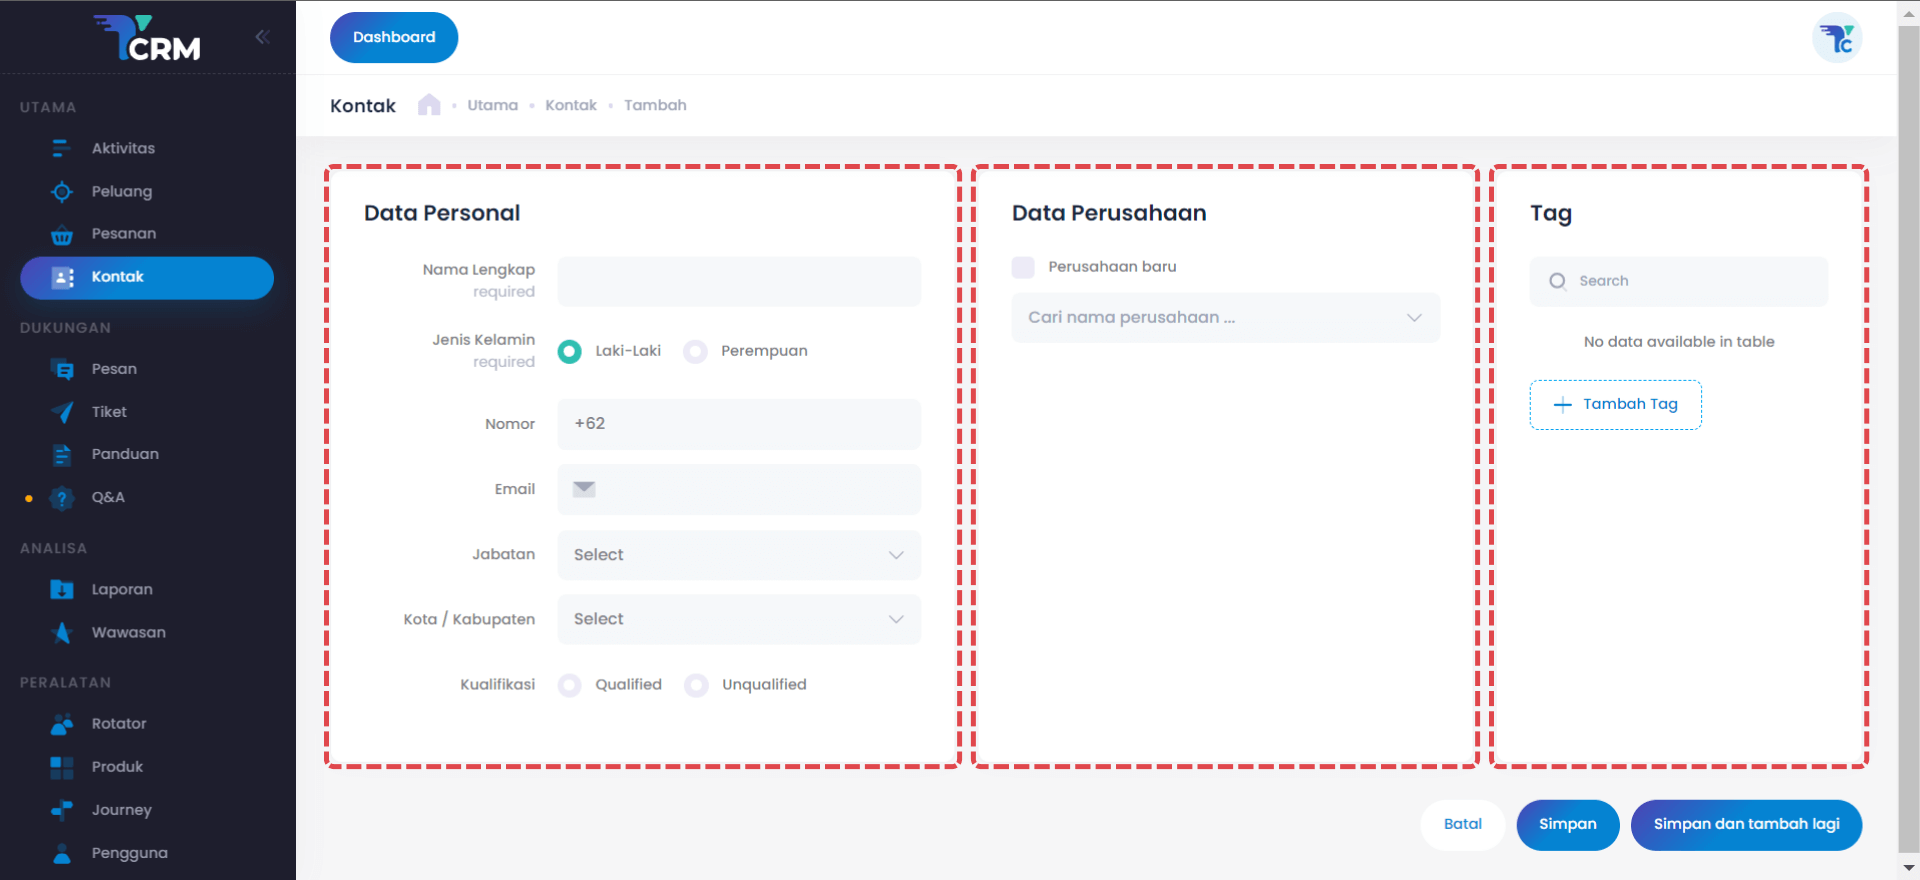Tick the Perusahaan baru checkbox

click(1023, 267)
